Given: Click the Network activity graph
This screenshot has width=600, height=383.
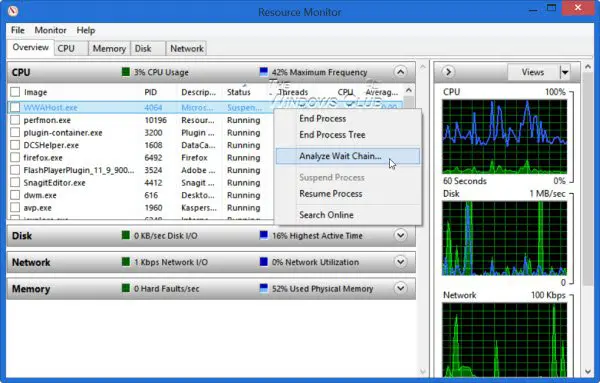Looking at the screenshot, I should 504,340.
